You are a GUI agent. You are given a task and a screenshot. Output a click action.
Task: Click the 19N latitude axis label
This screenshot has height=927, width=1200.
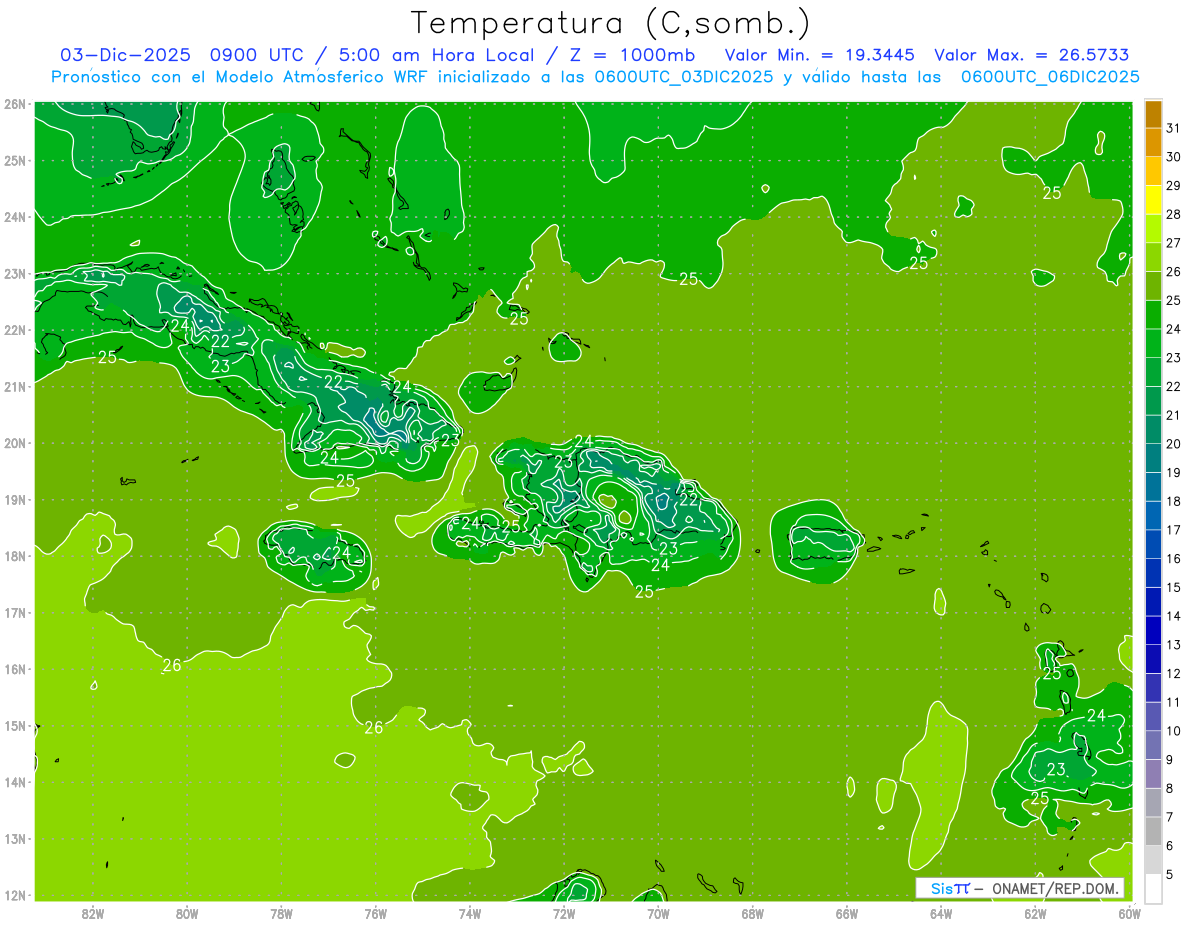14,499
